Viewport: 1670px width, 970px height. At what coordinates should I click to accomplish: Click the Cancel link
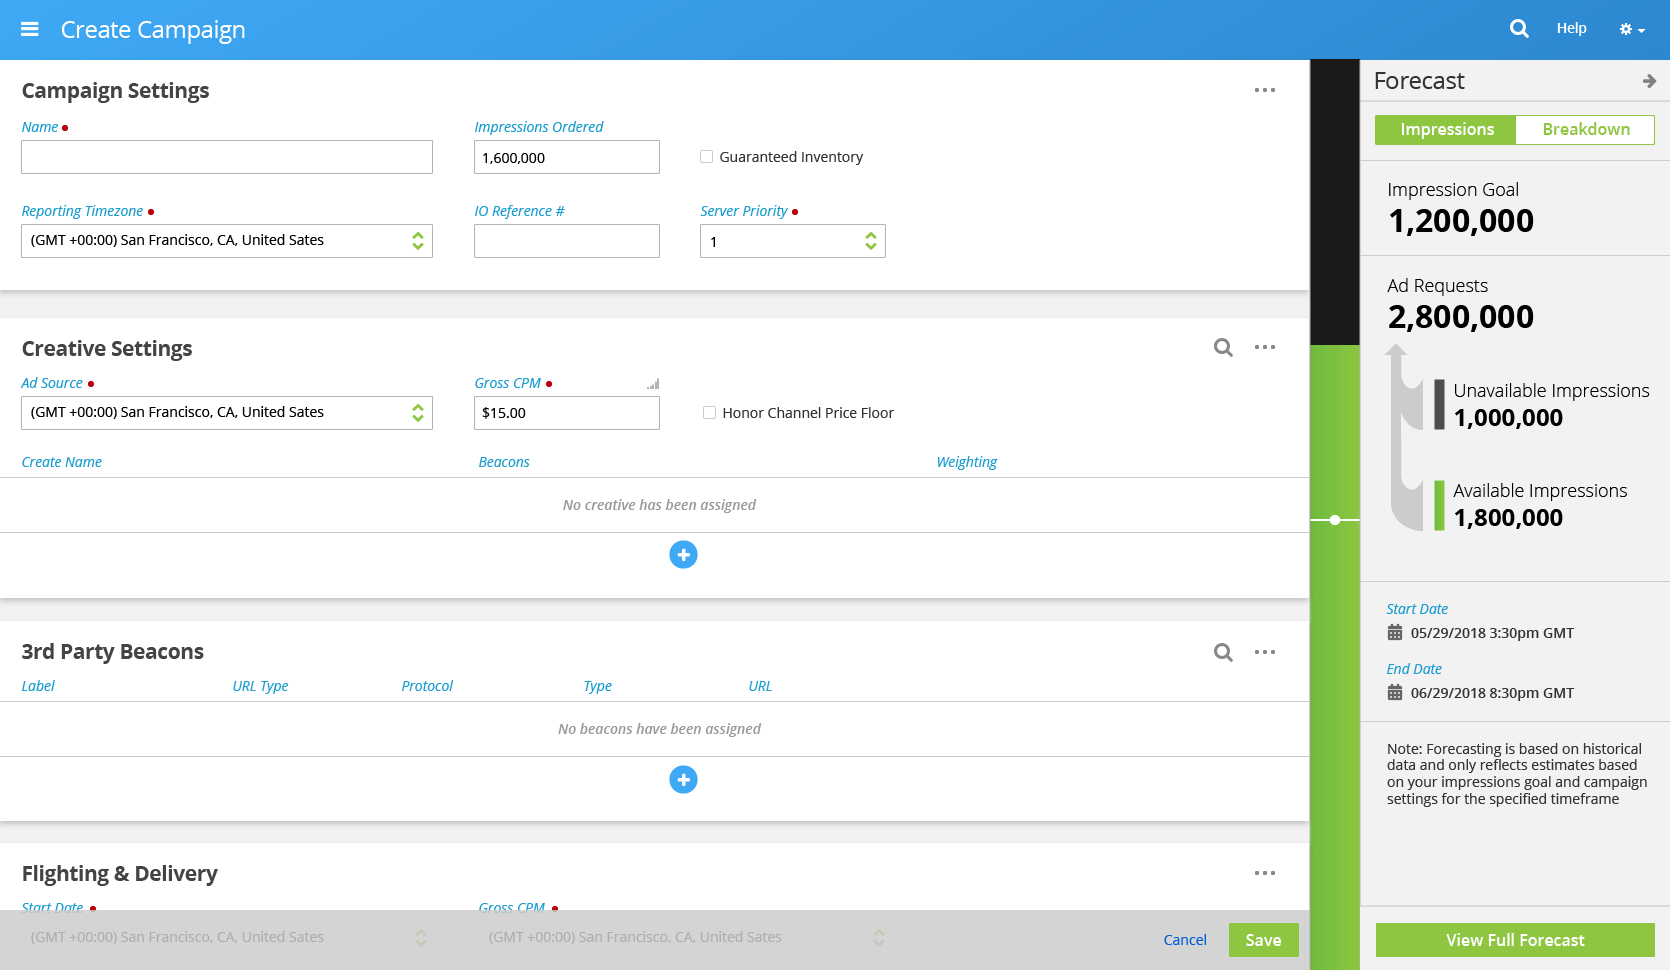point(1185,940)
